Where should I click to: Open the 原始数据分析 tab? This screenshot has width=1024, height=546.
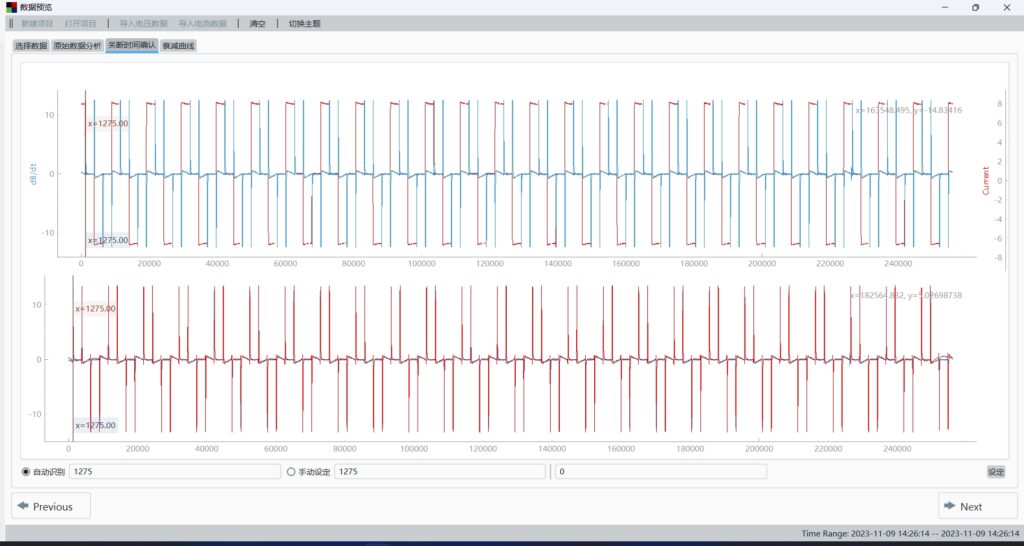click(x=77, y=46)
